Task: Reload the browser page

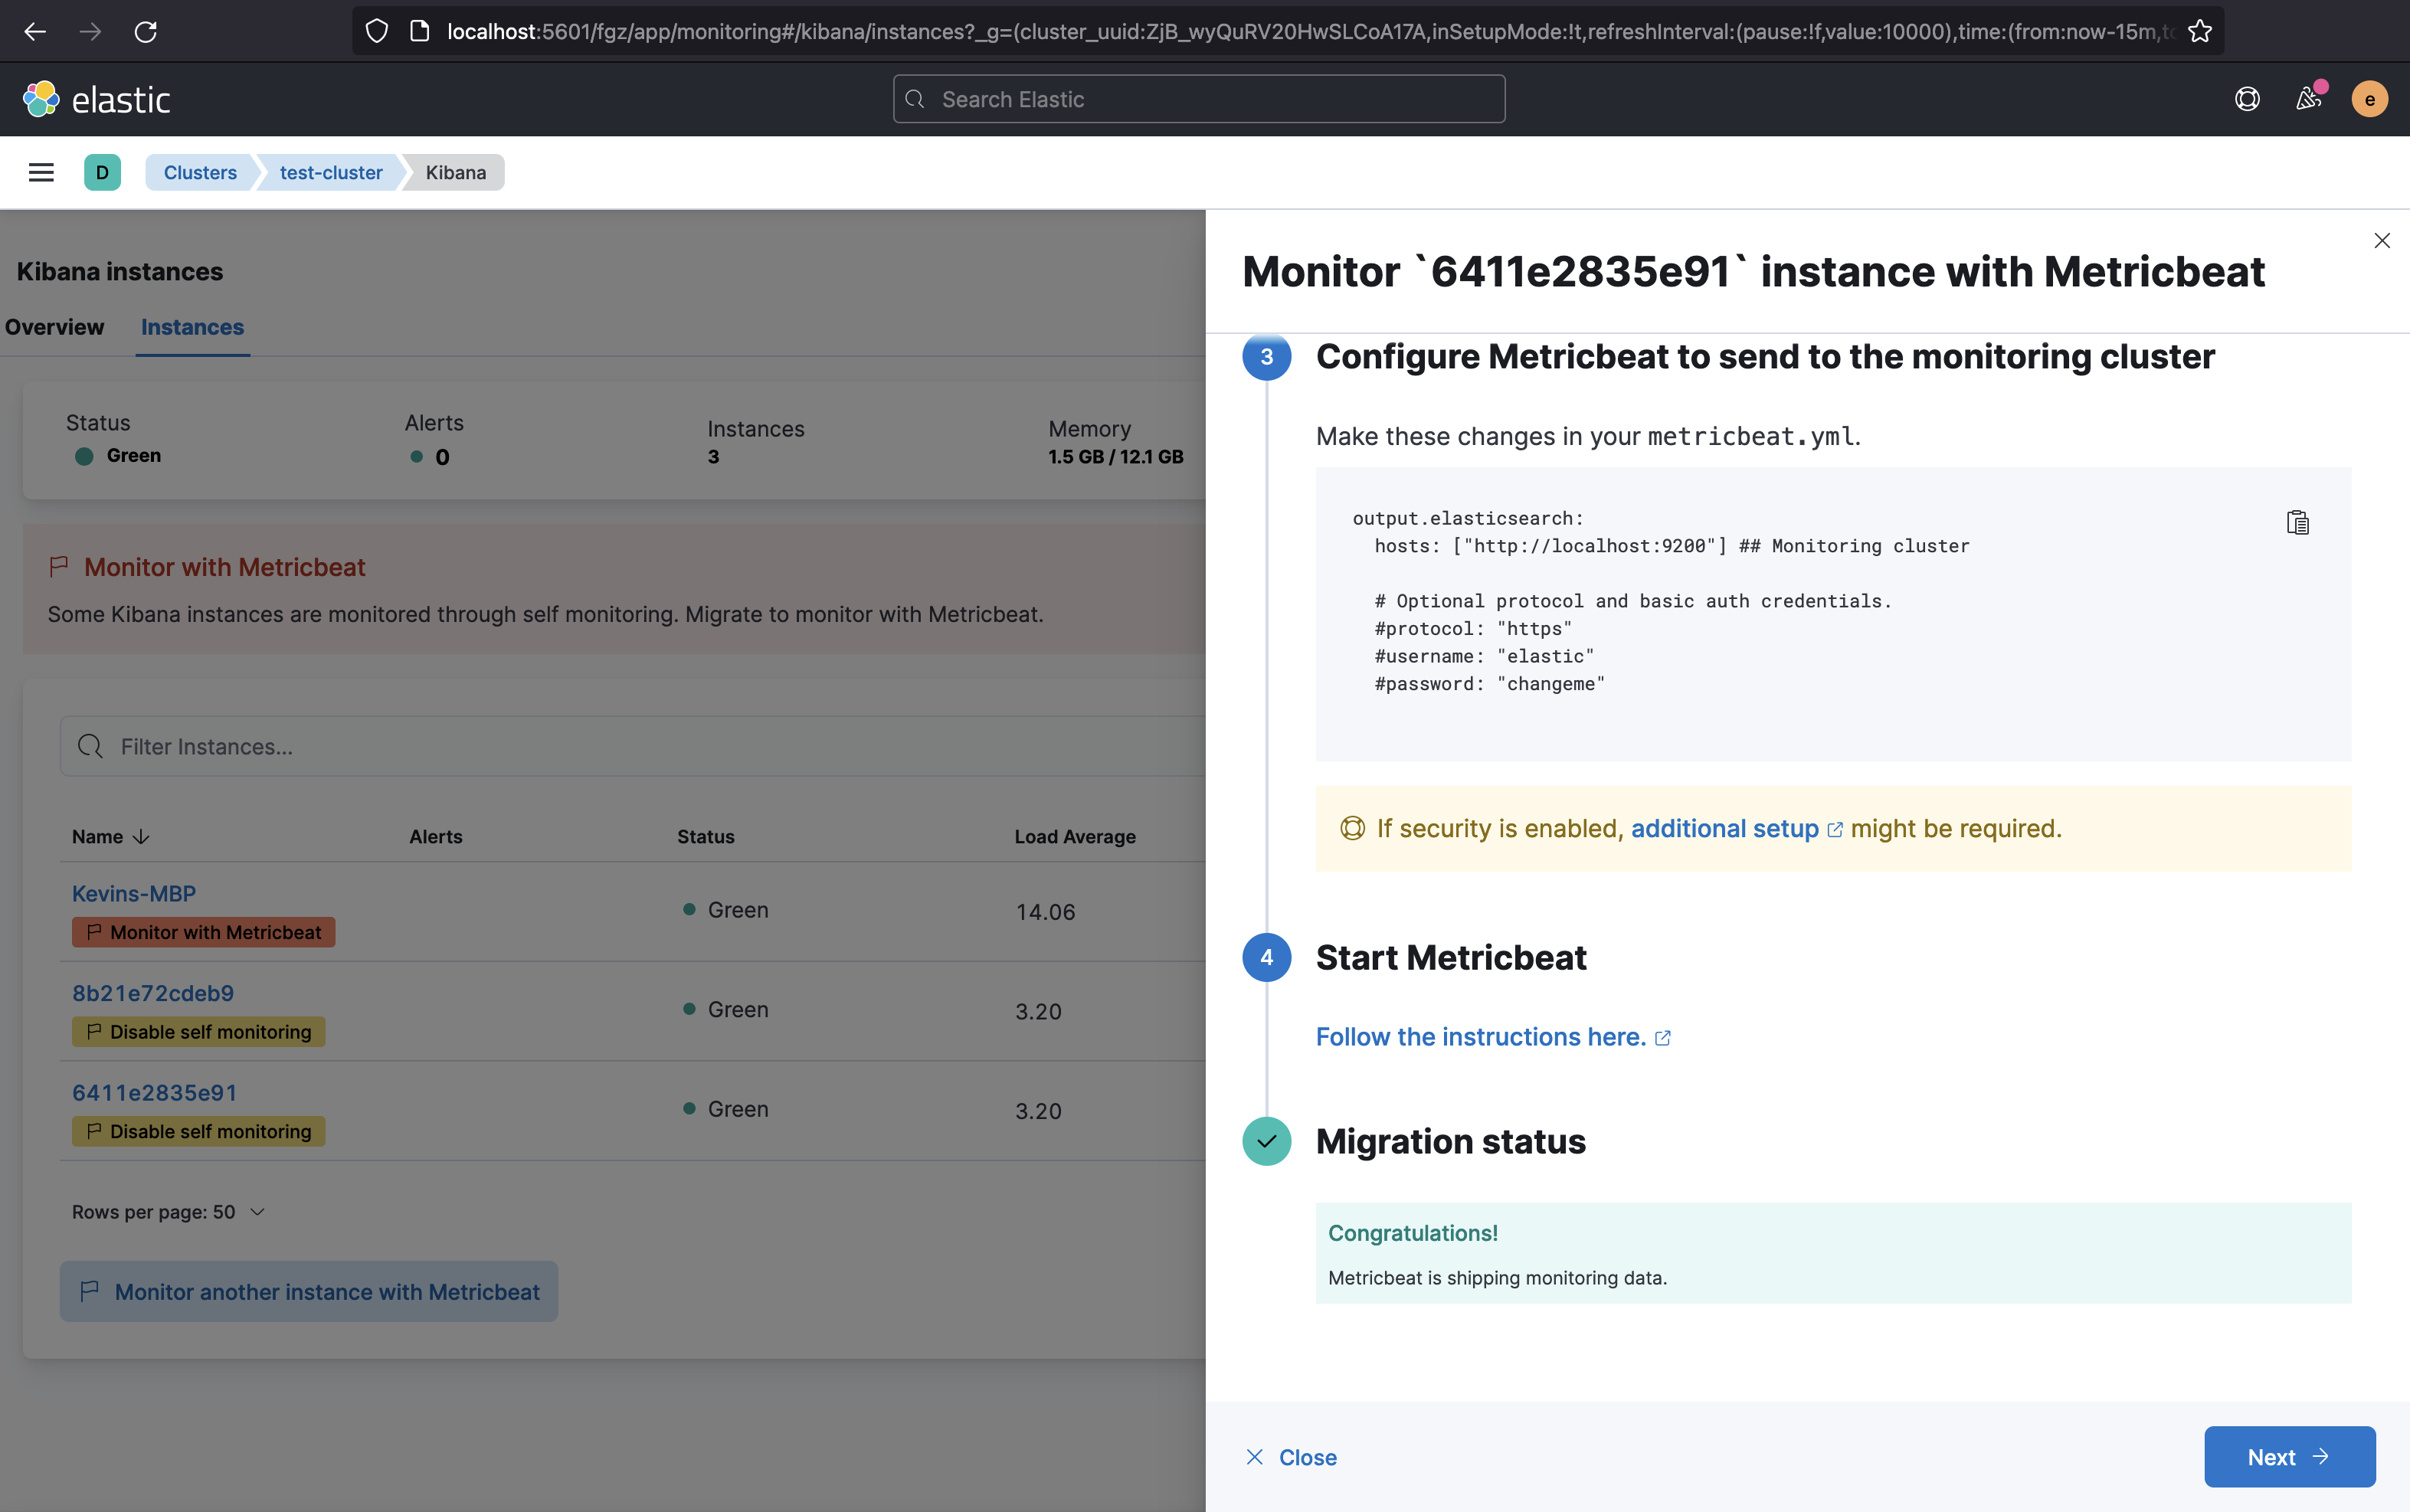Action: (146, 32)
